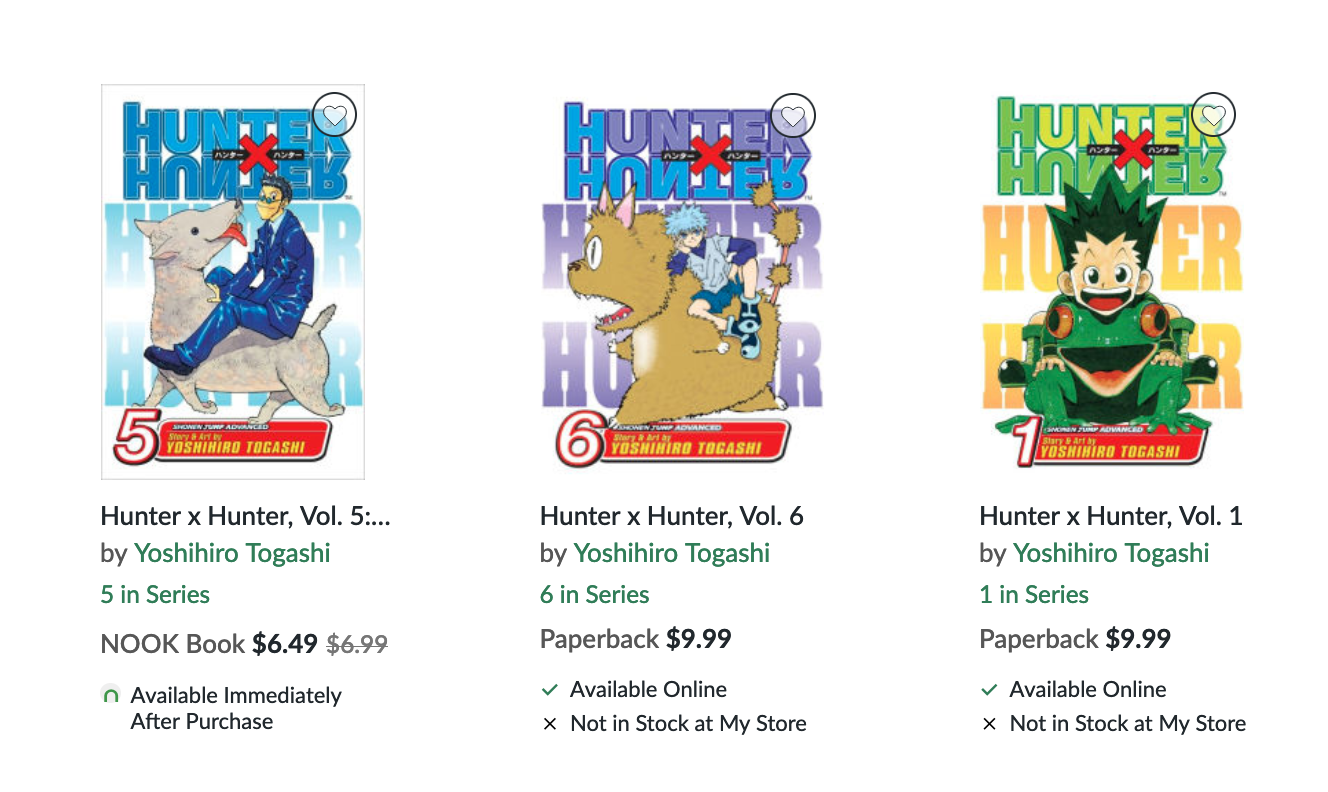The height and width of the screenshot is (792, 1328).
Task: Favorite Hunter x Hunter Vol. 1 with heart icon
Action: (1213, 116)
